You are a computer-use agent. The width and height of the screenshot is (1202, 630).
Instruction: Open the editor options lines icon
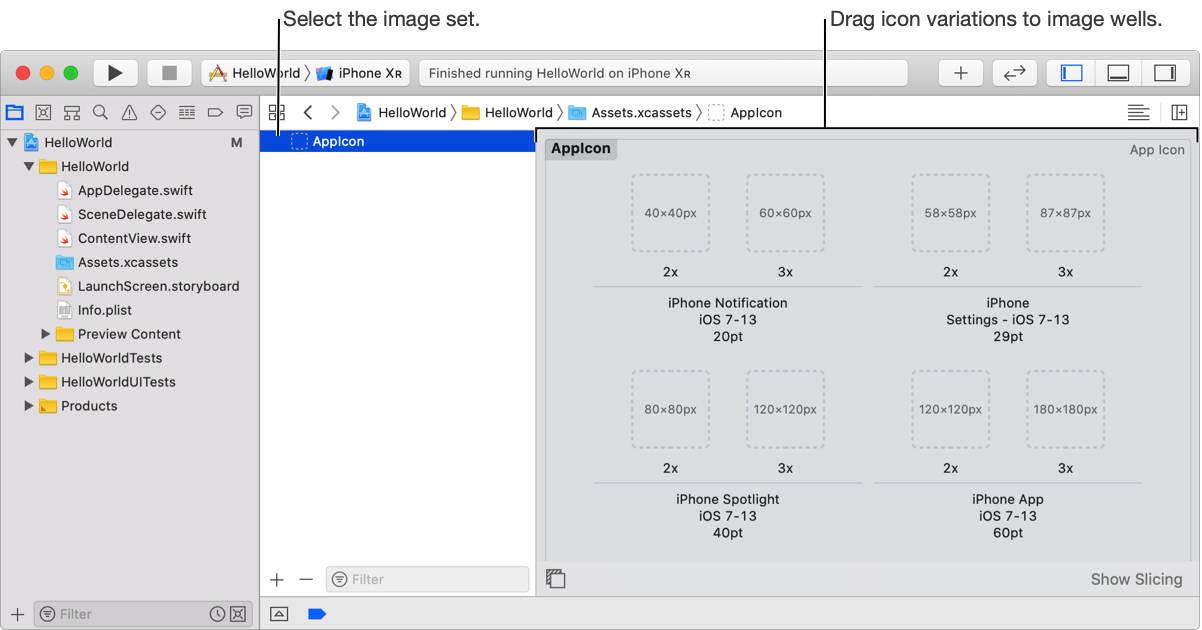click(1138, 113)
